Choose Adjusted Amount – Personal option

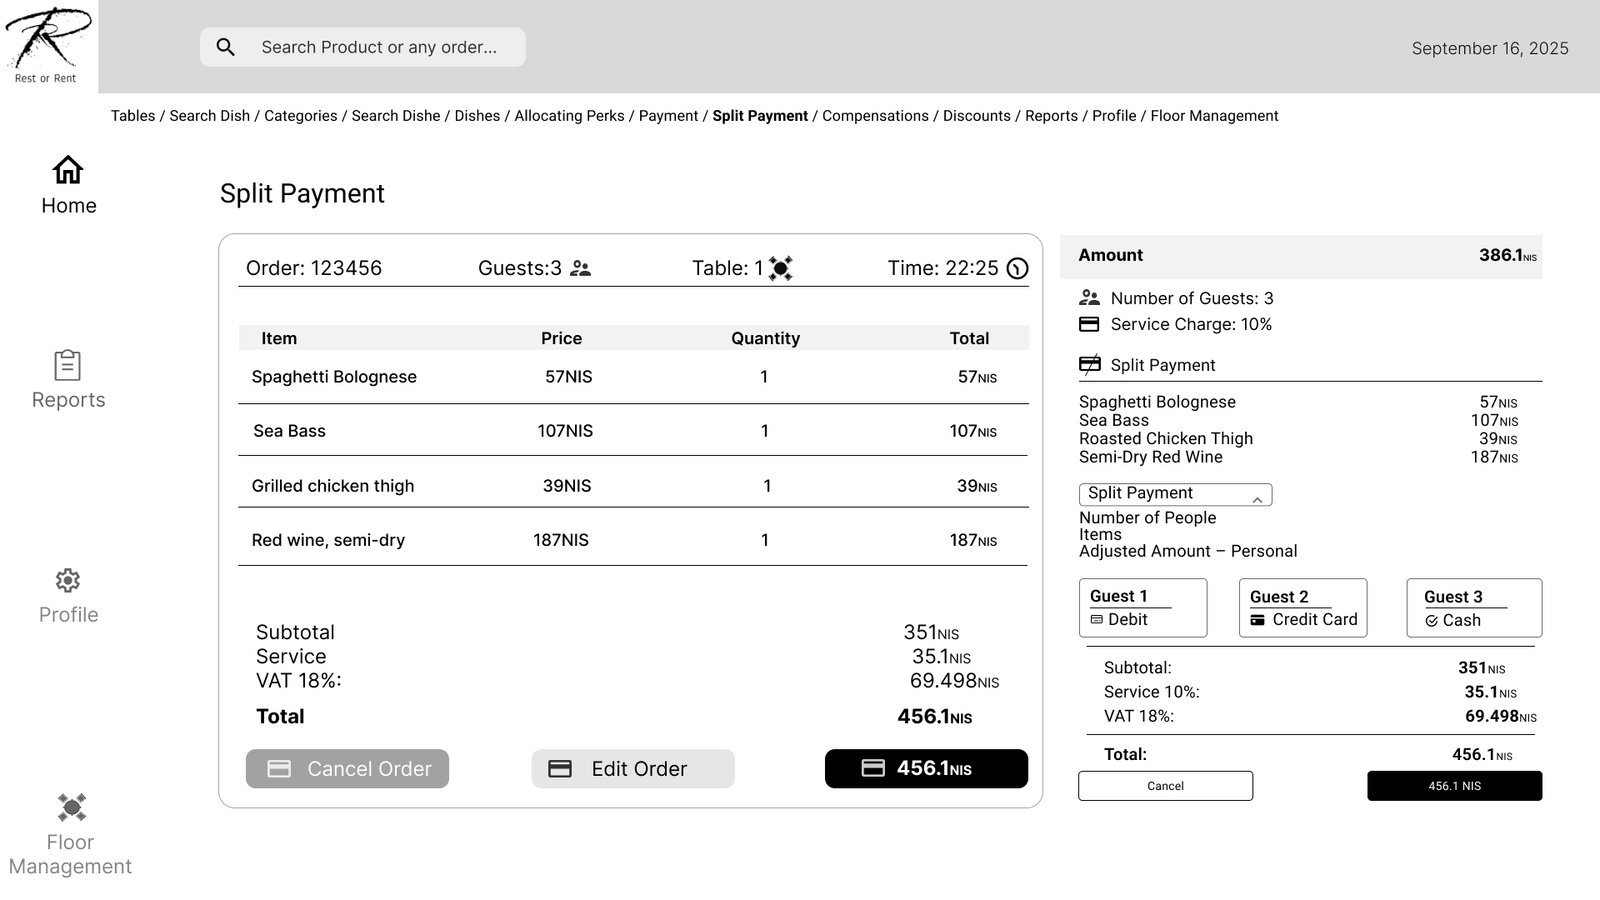1187,551
